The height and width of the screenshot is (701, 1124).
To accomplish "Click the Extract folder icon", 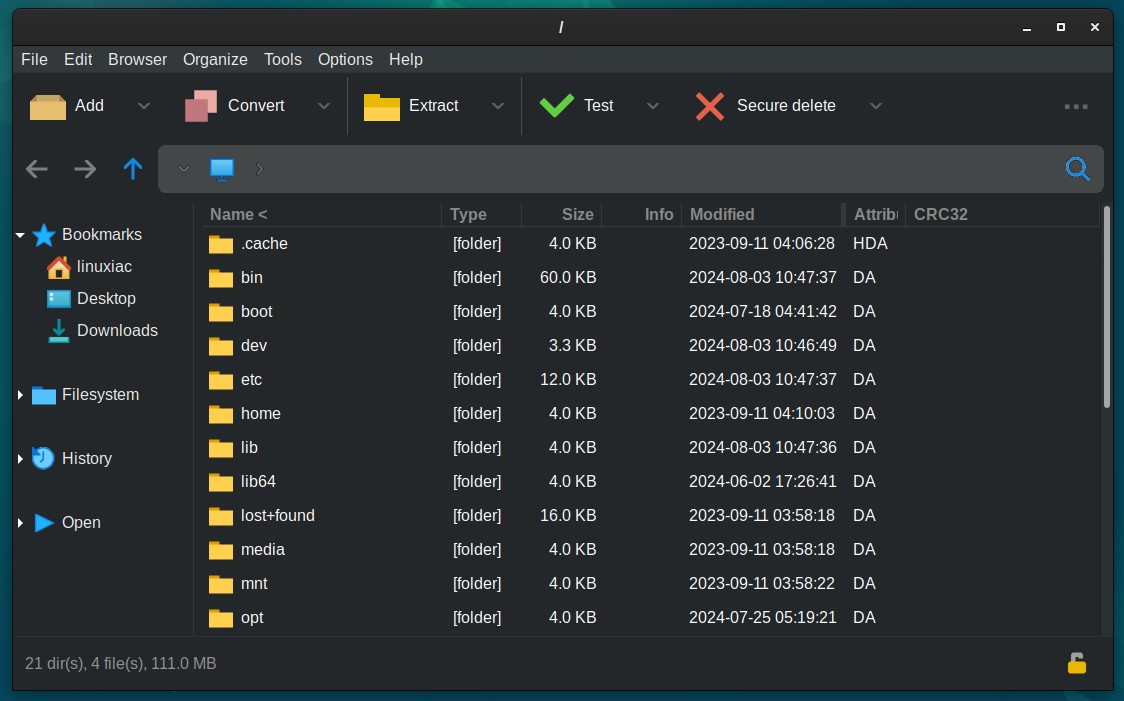I will (x=381, y=107).
